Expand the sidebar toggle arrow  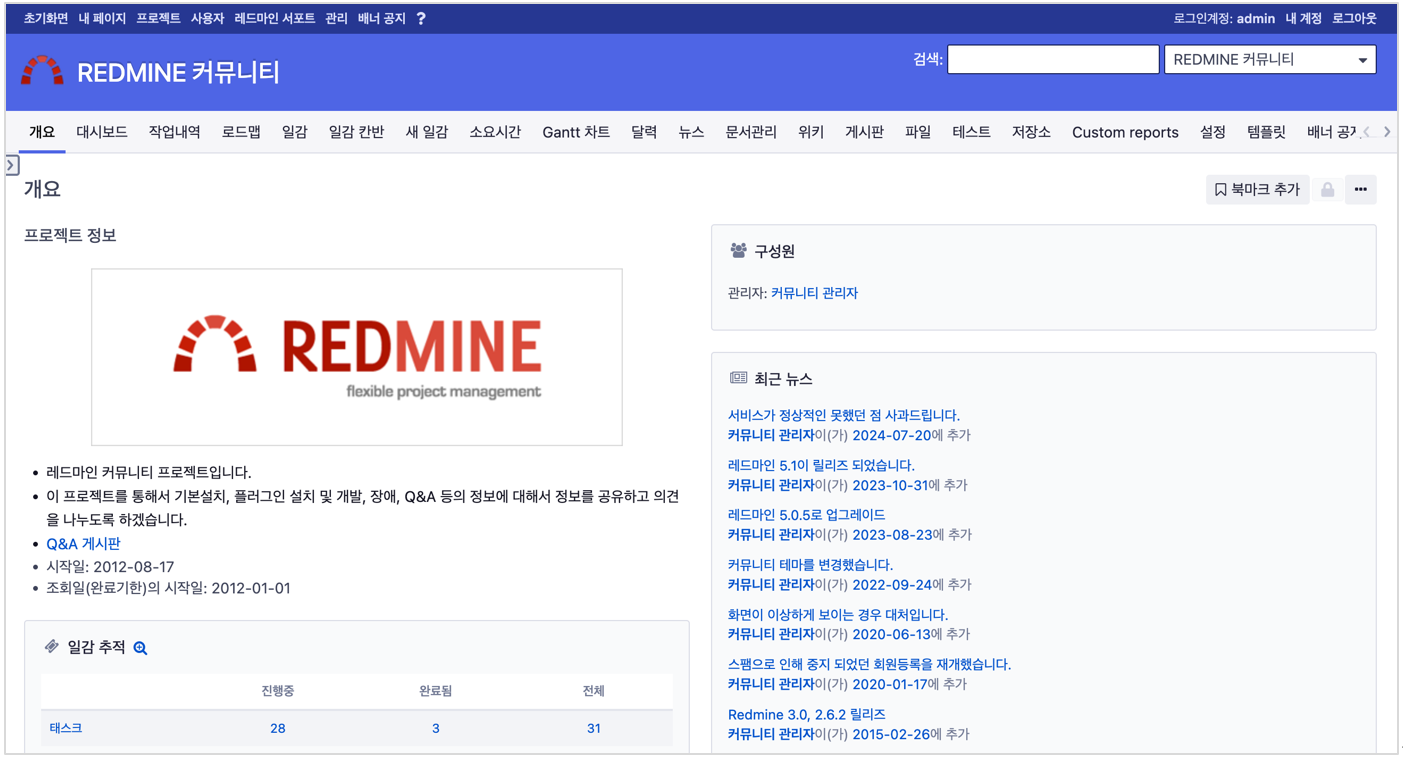pos(12,165)
